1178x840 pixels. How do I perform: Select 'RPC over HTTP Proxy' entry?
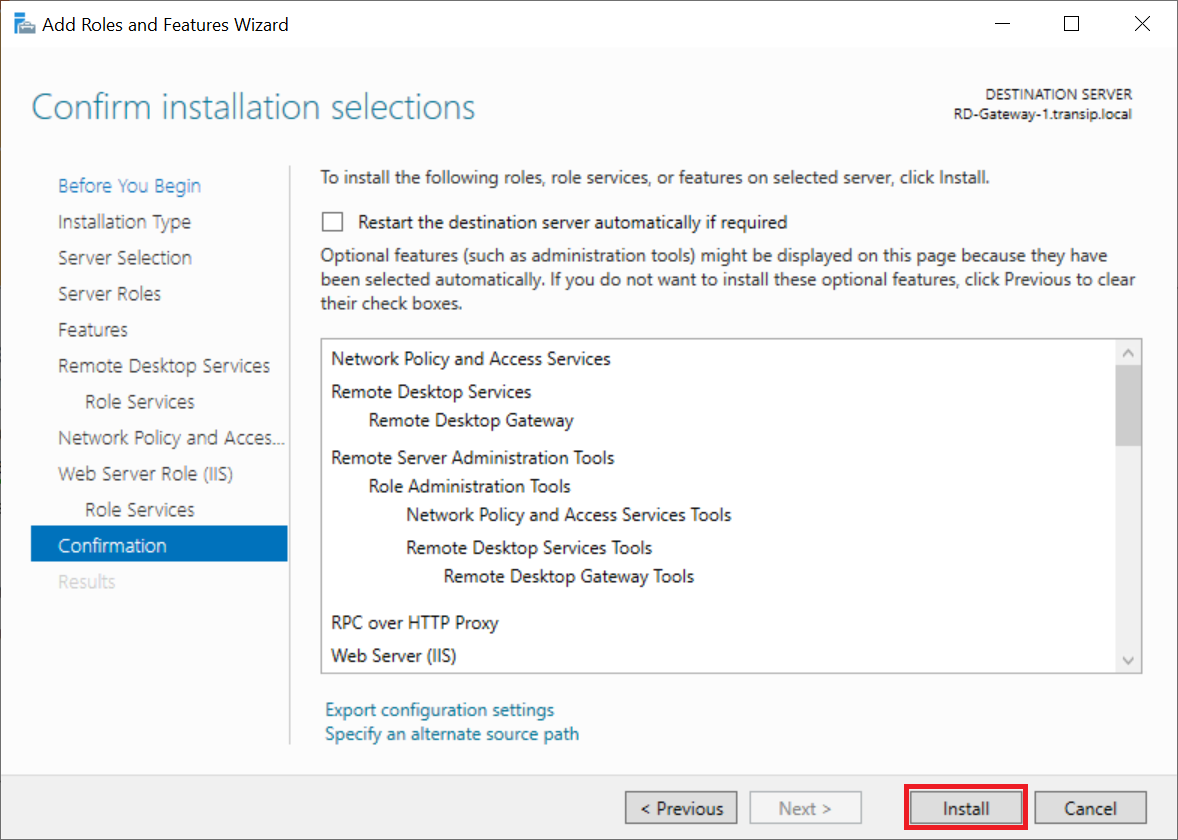(x=415, y=623)
